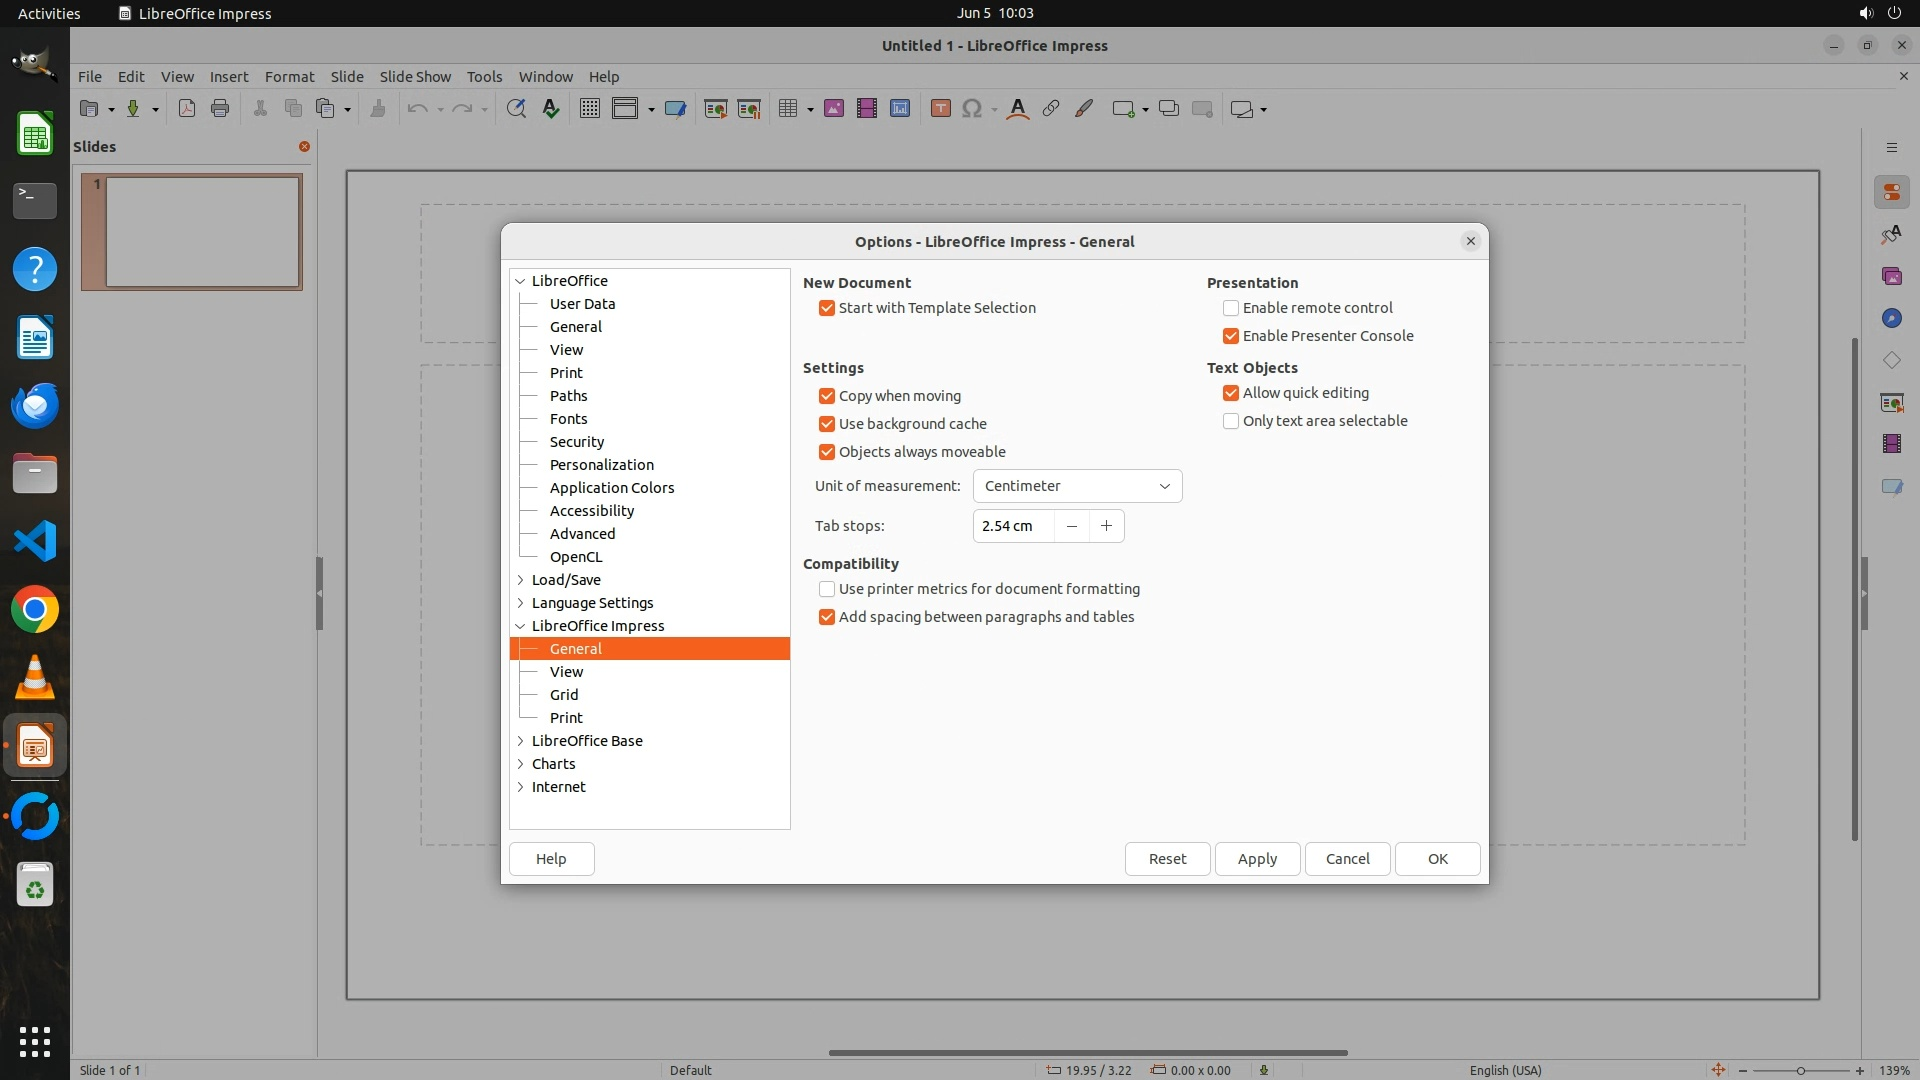This screenshot has height=1080, width=1920.
Task: Increase tab stops with plus button
Action: pos(1106,526)
